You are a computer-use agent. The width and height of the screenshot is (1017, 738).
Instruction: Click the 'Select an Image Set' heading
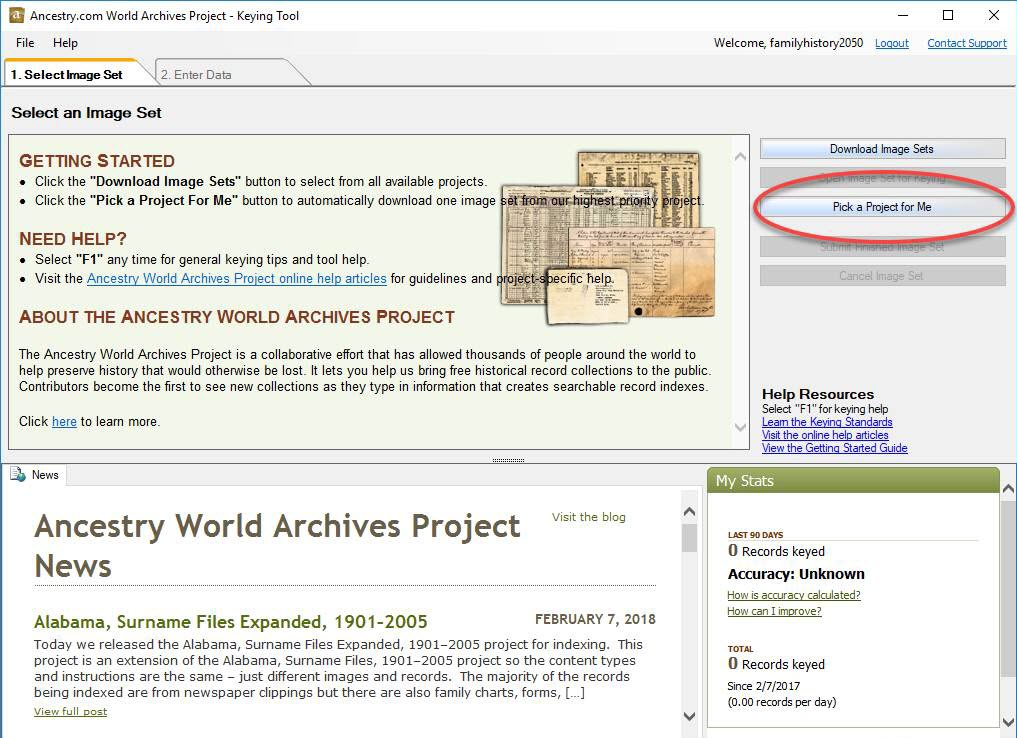pyautogui.click(x=86, y=113)
